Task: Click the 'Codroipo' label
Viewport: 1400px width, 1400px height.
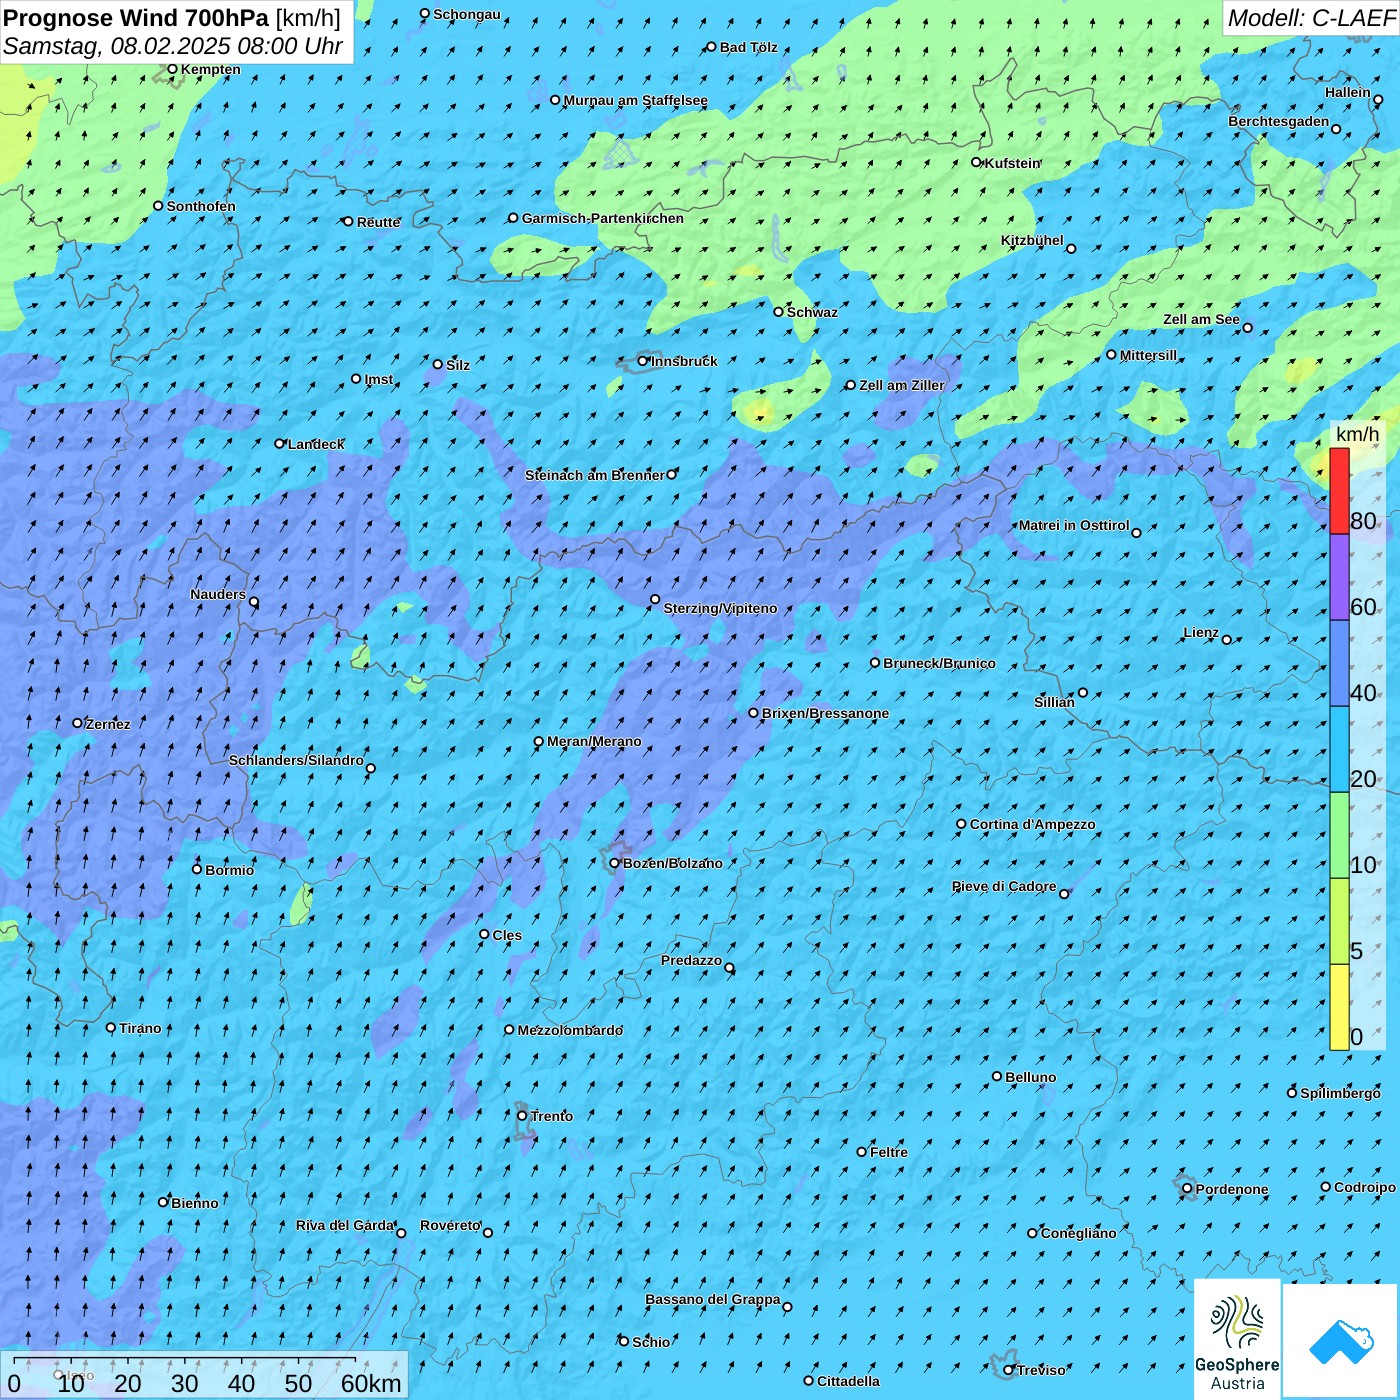Action: (1365, 1187)
